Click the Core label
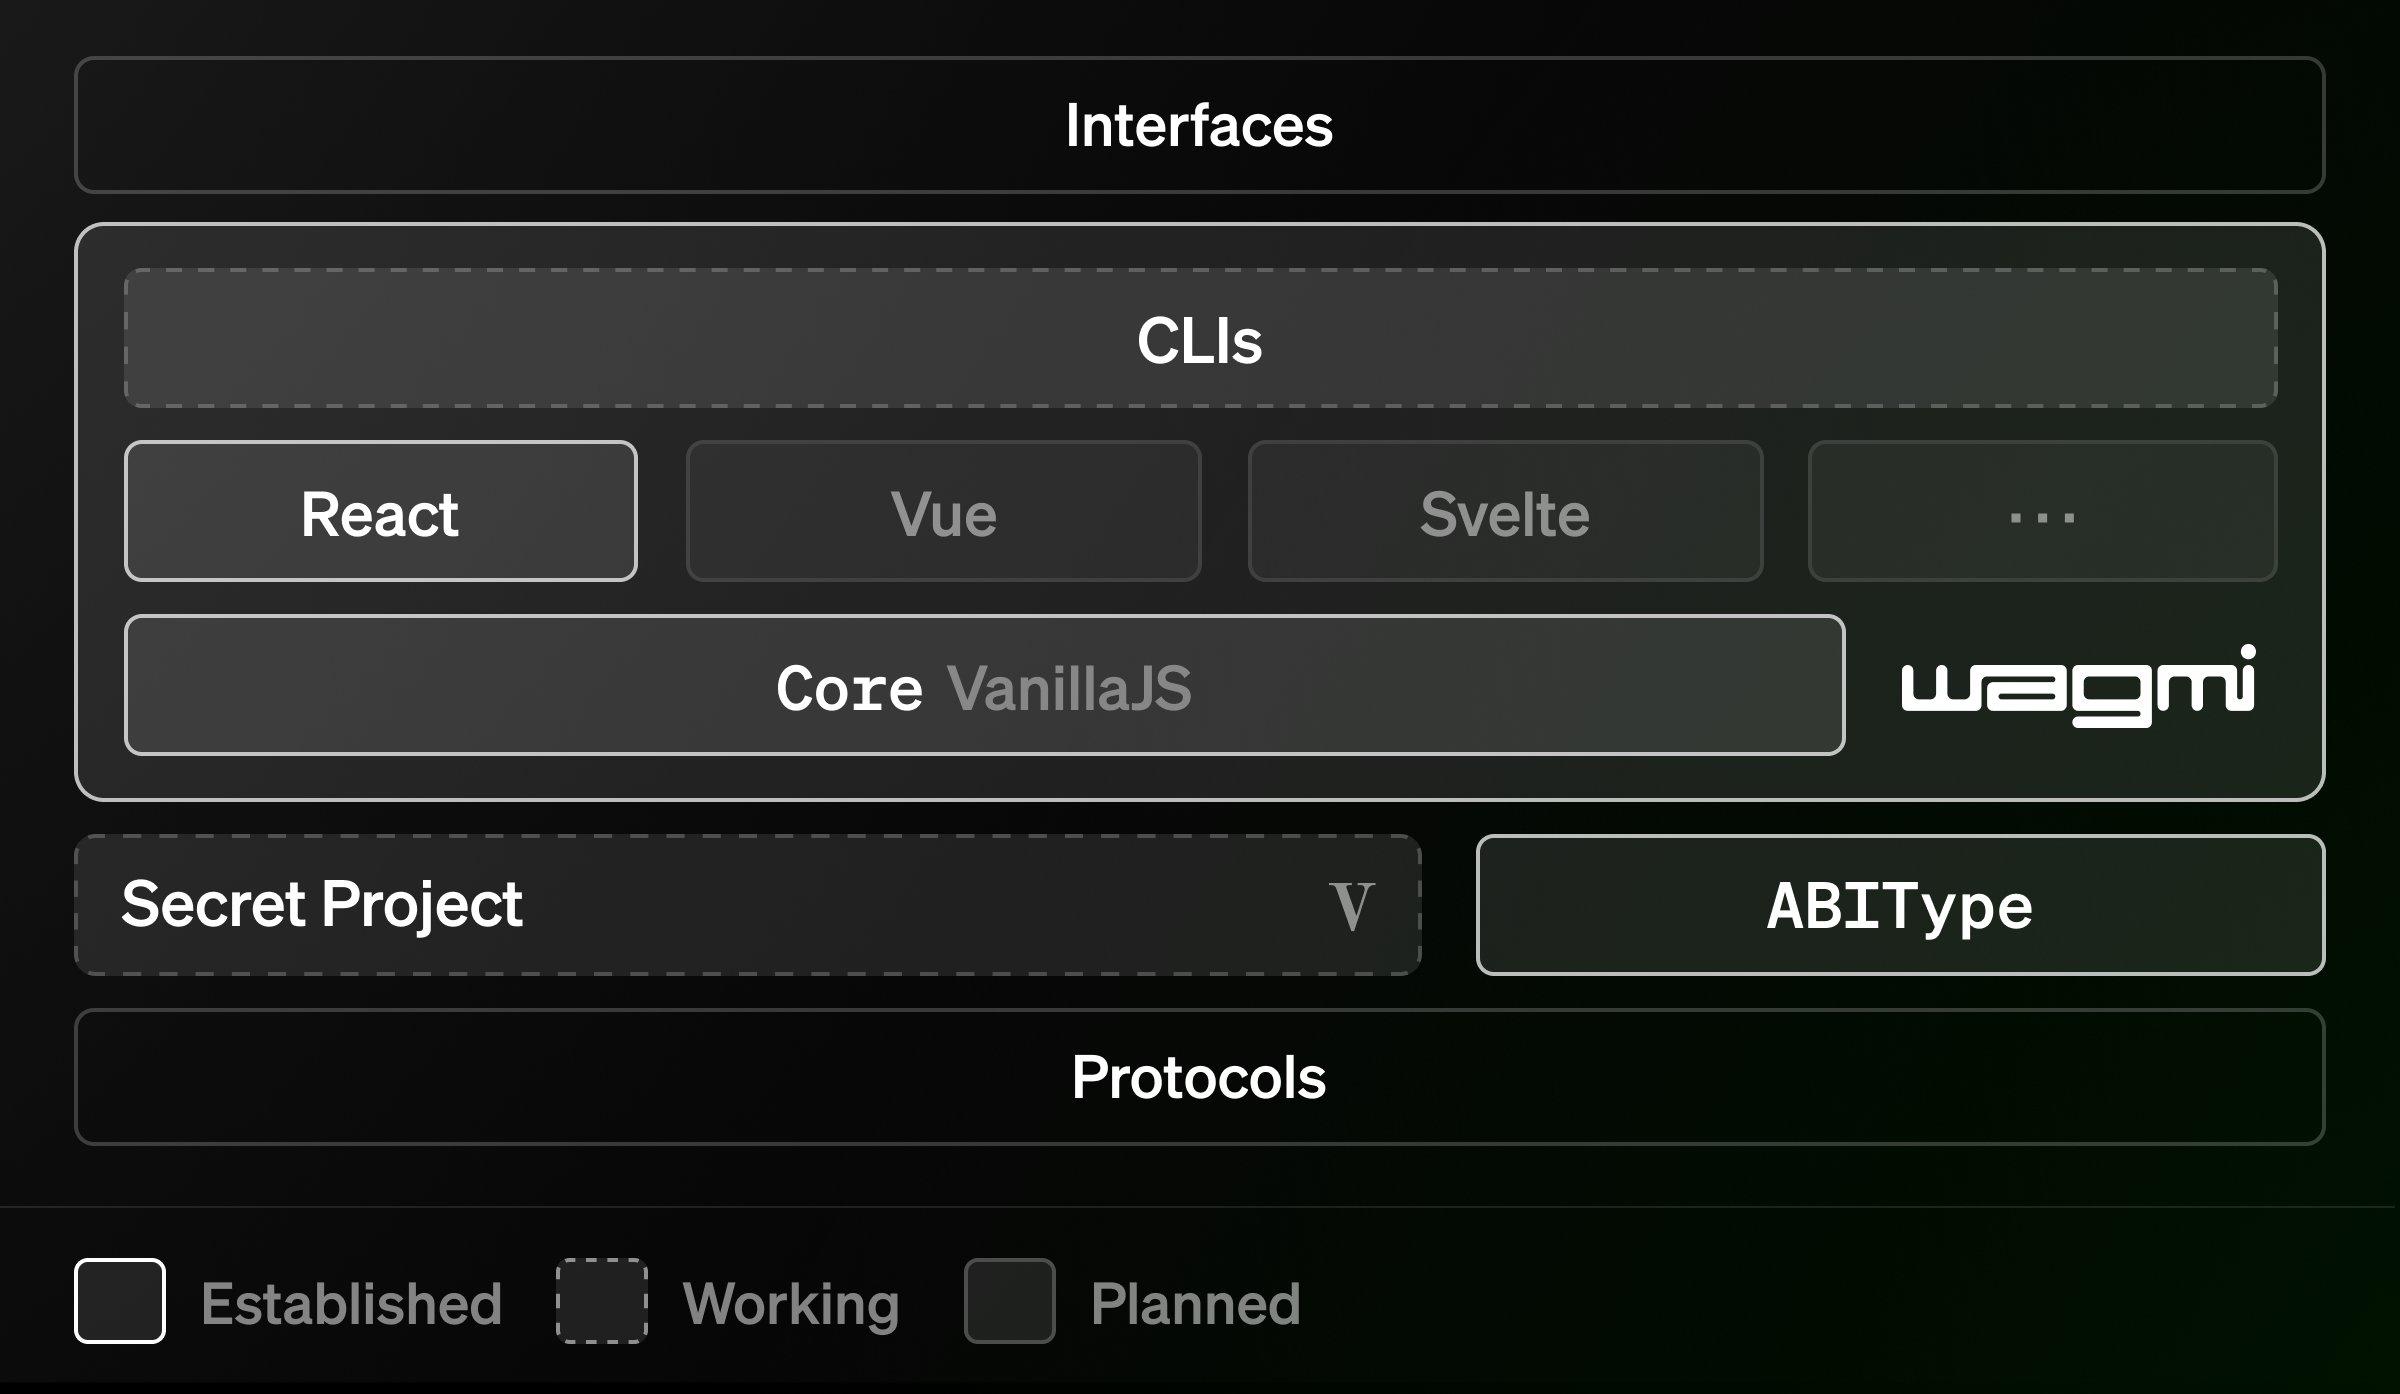2400x1394 pixels. pyautogui.click(x=849, y=688)
